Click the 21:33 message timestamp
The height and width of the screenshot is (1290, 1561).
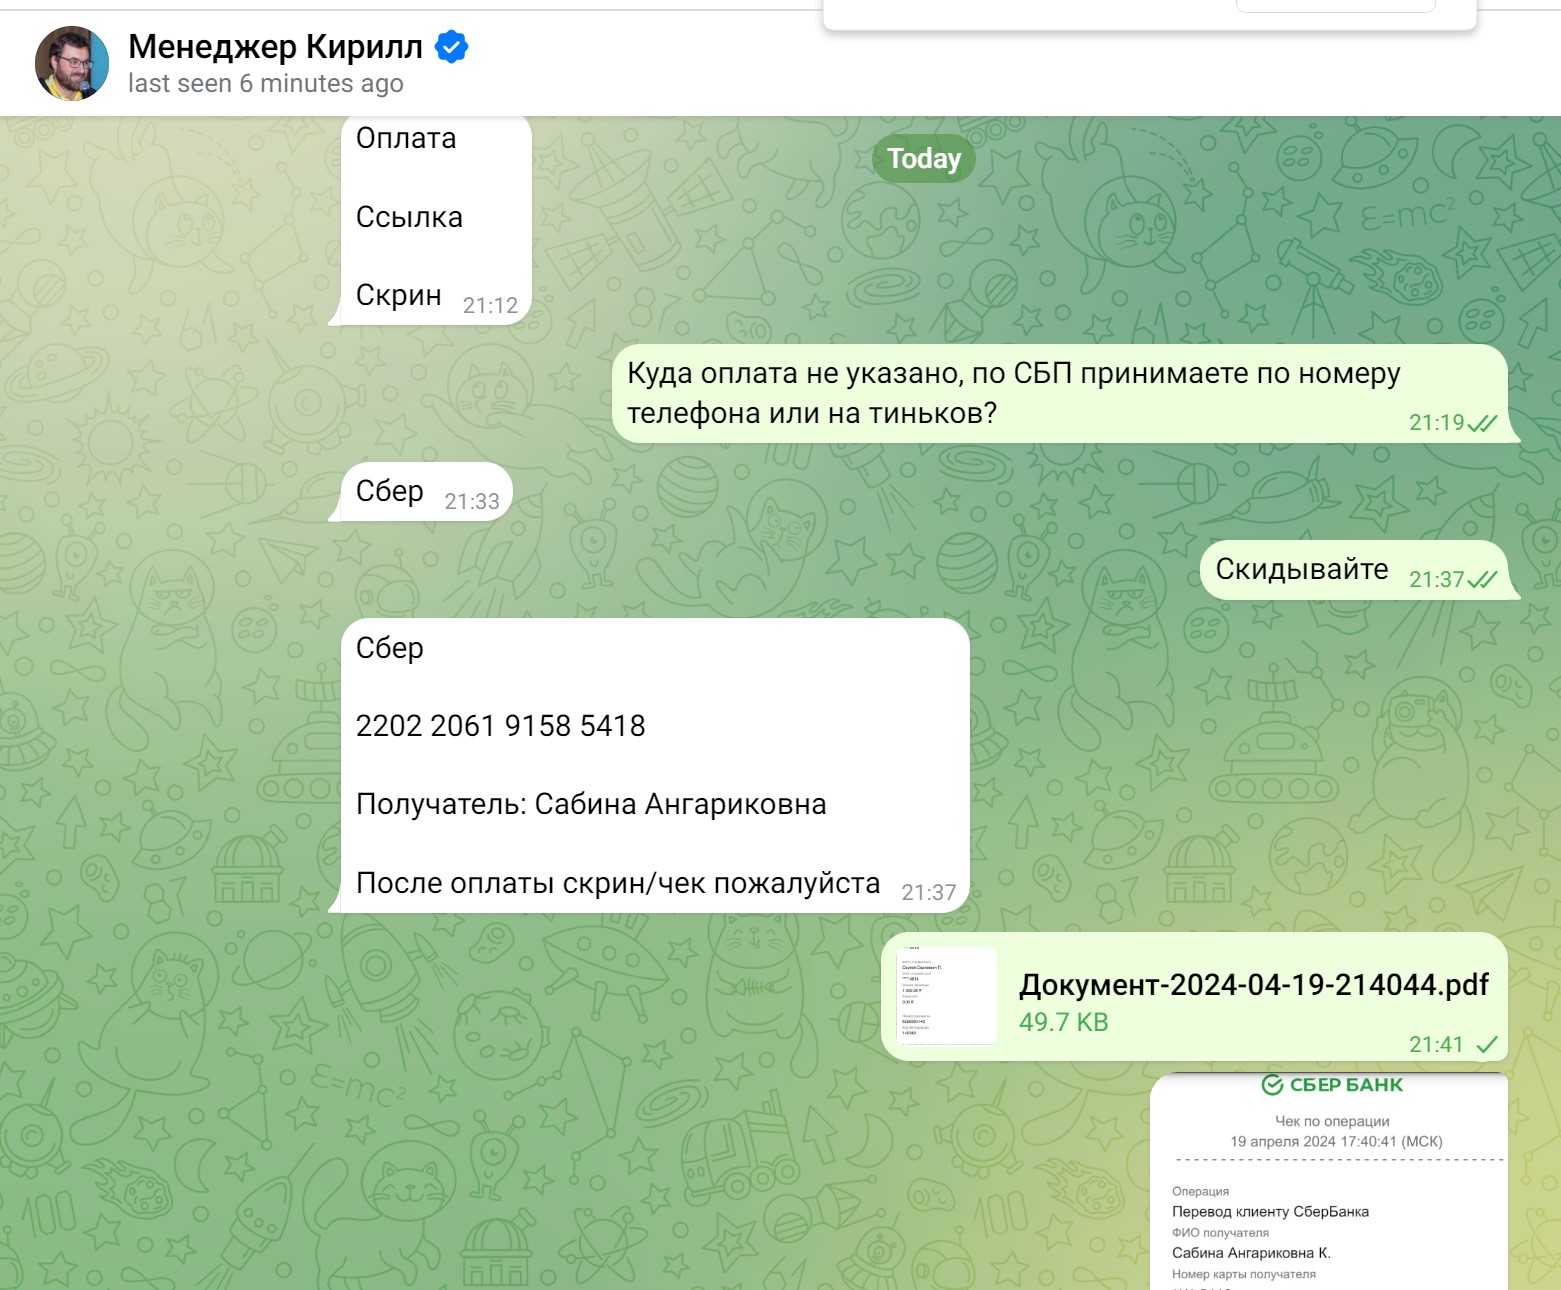point(472,502)
